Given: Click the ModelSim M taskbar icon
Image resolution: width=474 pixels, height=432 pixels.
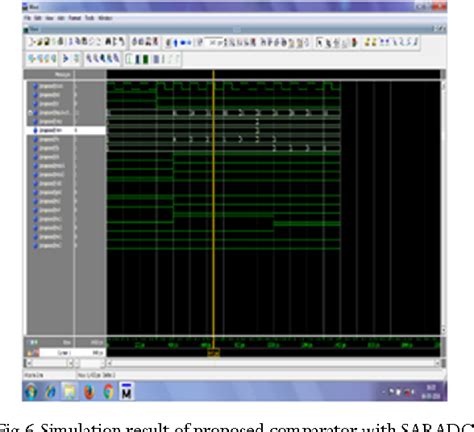Looking at the screenshot, I should [x=127, y=392].
